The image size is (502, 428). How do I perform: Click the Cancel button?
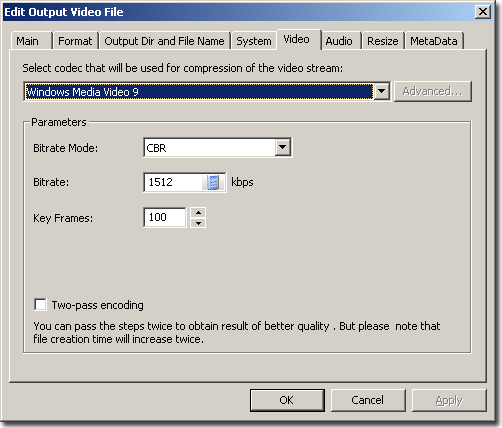point(368,400)
